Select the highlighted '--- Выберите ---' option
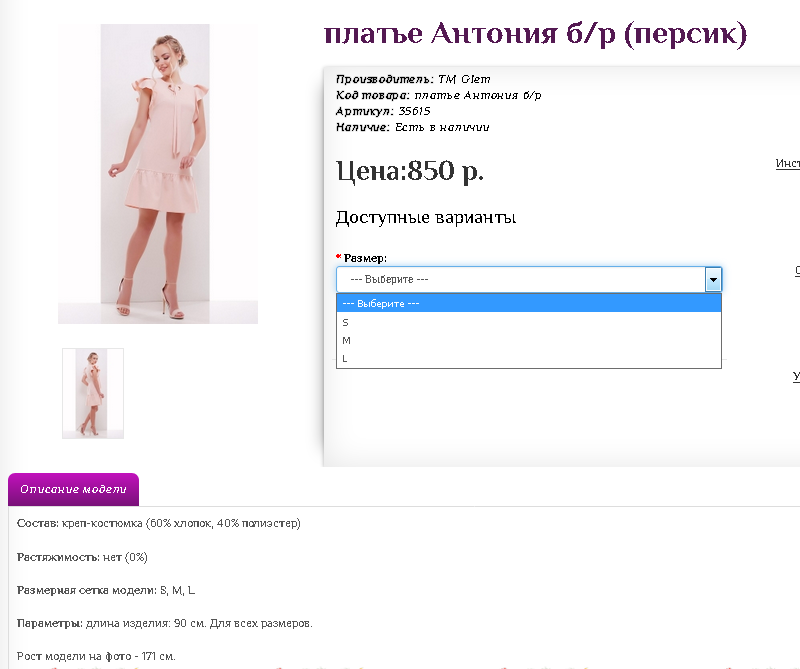The image size is (800, 669). click(529, 304)
